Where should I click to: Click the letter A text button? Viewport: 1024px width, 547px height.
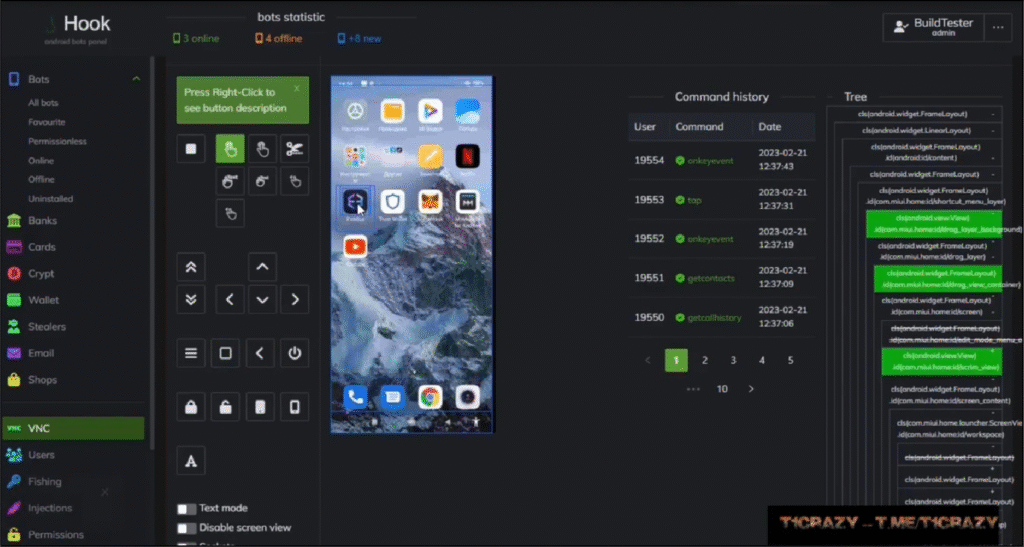tap(191, 460)
